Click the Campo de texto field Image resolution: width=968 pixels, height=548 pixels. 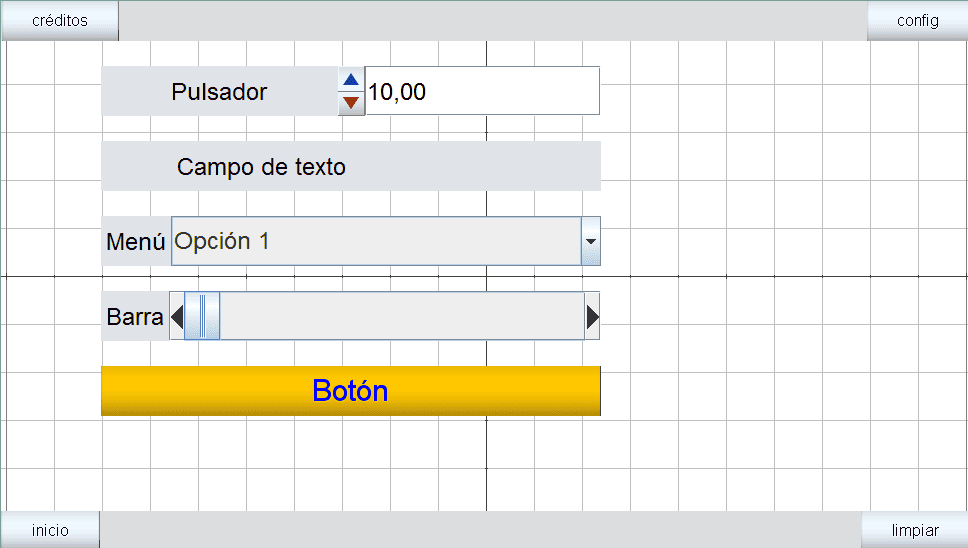tap(351, 167)
